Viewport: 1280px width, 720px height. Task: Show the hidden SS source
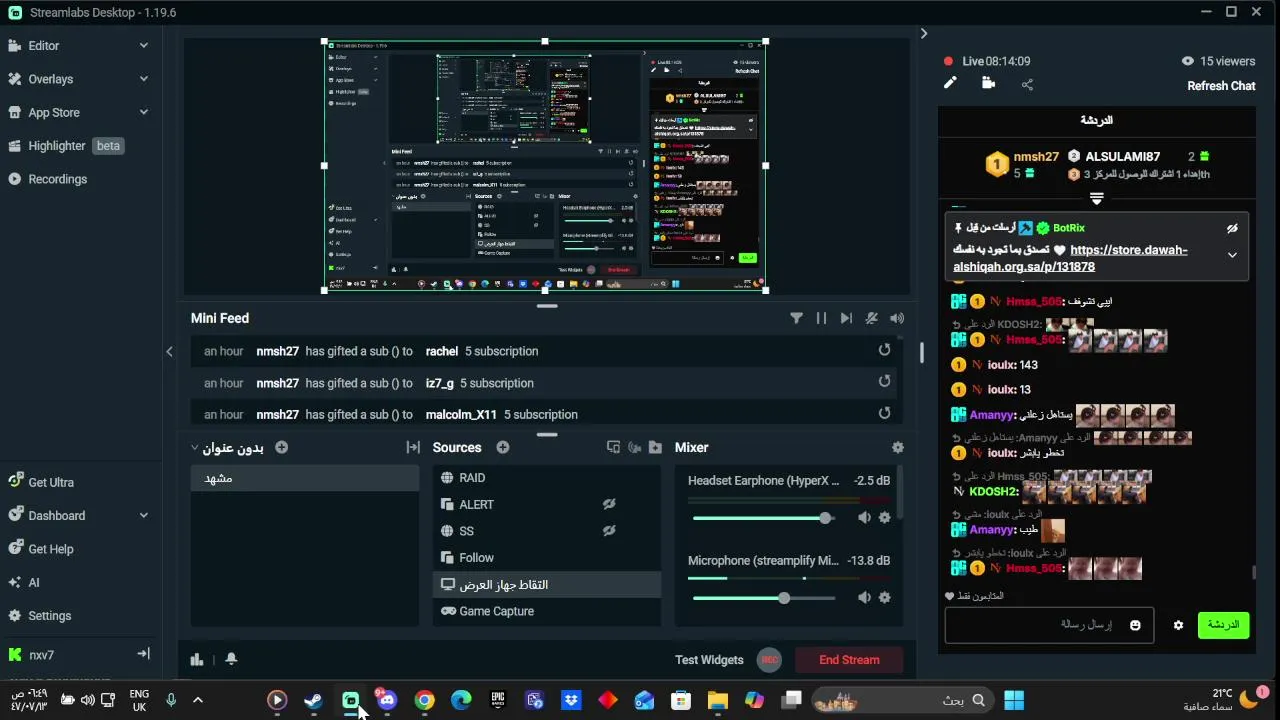(609, 531)
